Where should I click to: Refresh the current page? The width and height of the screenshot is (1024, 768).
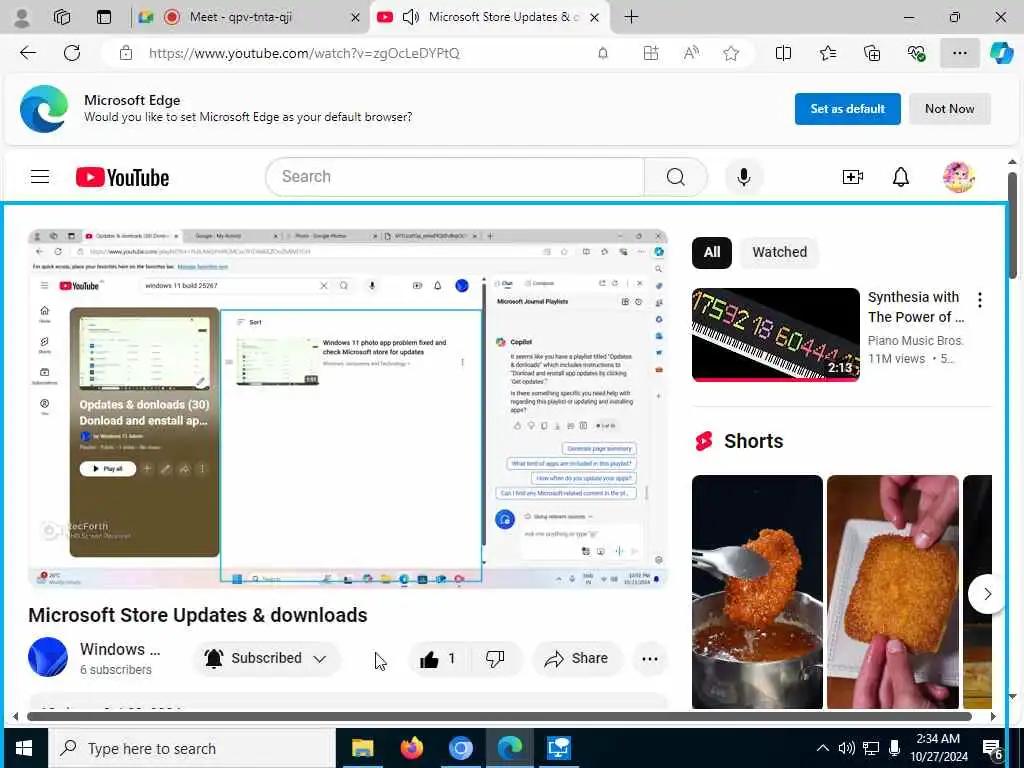click(72, 54)
